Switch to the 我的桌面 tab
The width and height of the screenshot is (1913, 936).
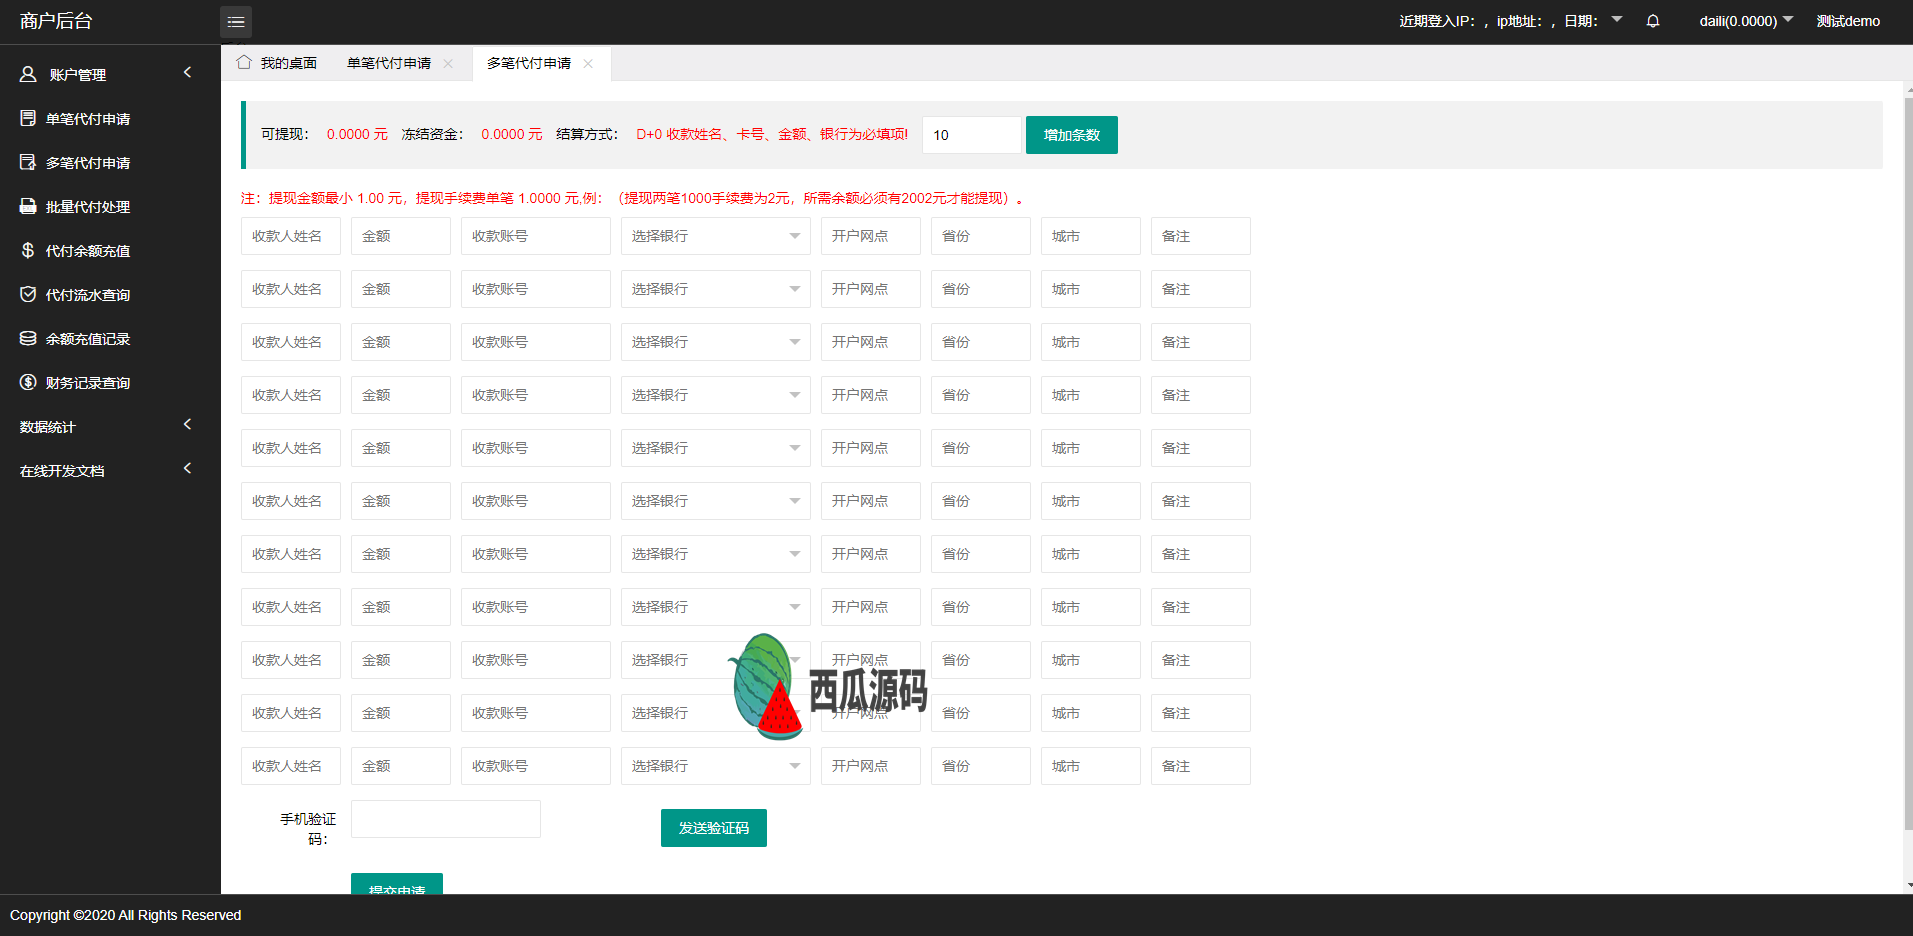[x=277, y=63]
